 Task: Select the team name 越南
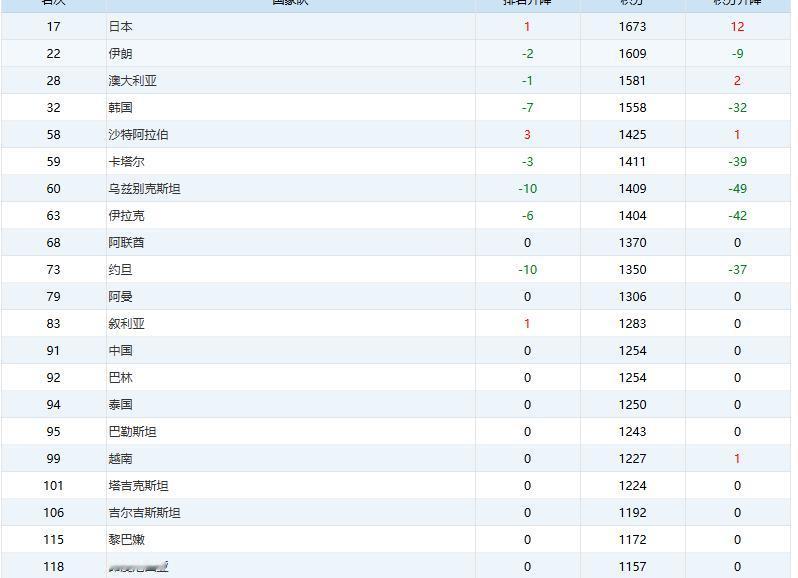[120, 458]
